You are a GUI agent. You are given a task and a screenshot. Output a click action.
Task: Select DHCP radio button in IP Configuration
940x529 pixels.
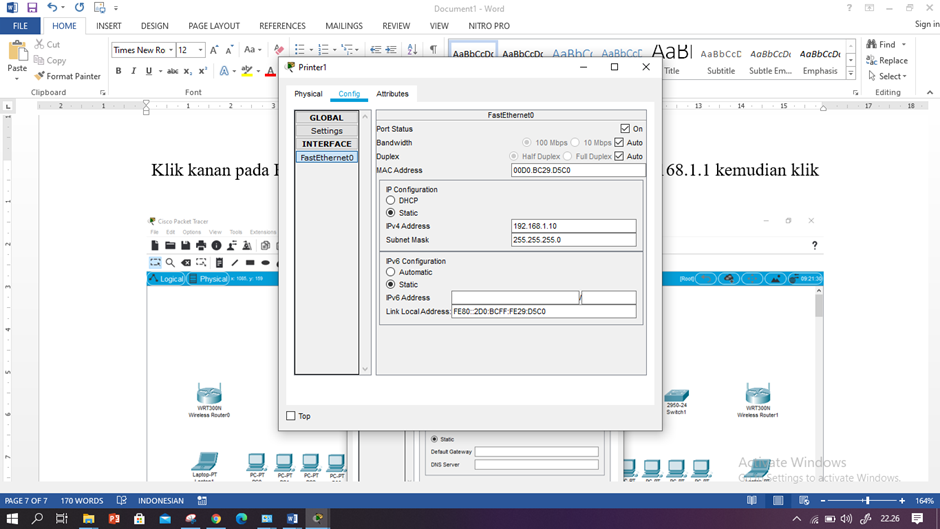click(390, 200)
